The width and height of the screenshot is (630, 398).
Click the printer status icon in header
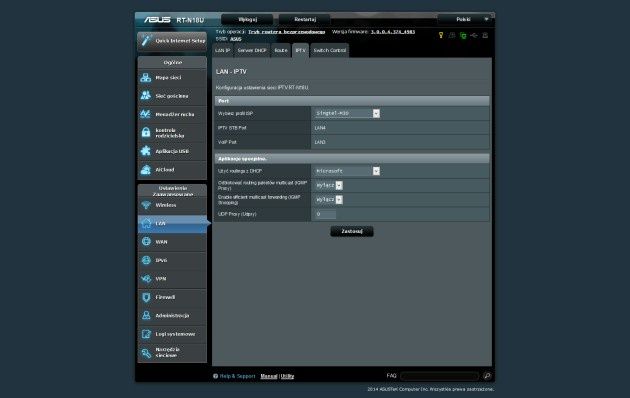point(485,35)
